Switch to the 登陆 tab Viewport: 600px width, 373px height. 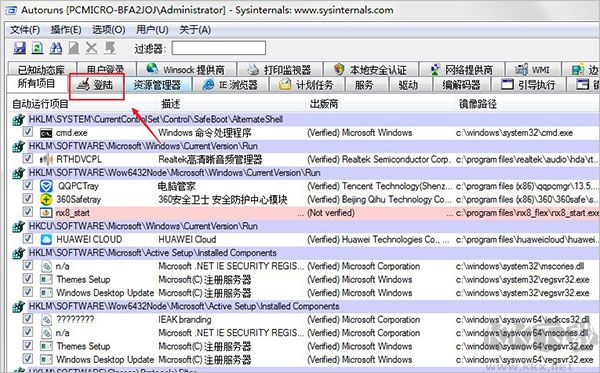click(x=97, y=85)
